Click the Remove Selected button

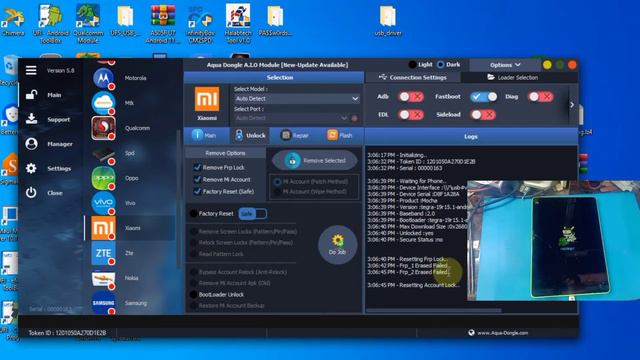click(x=315, y=160)
